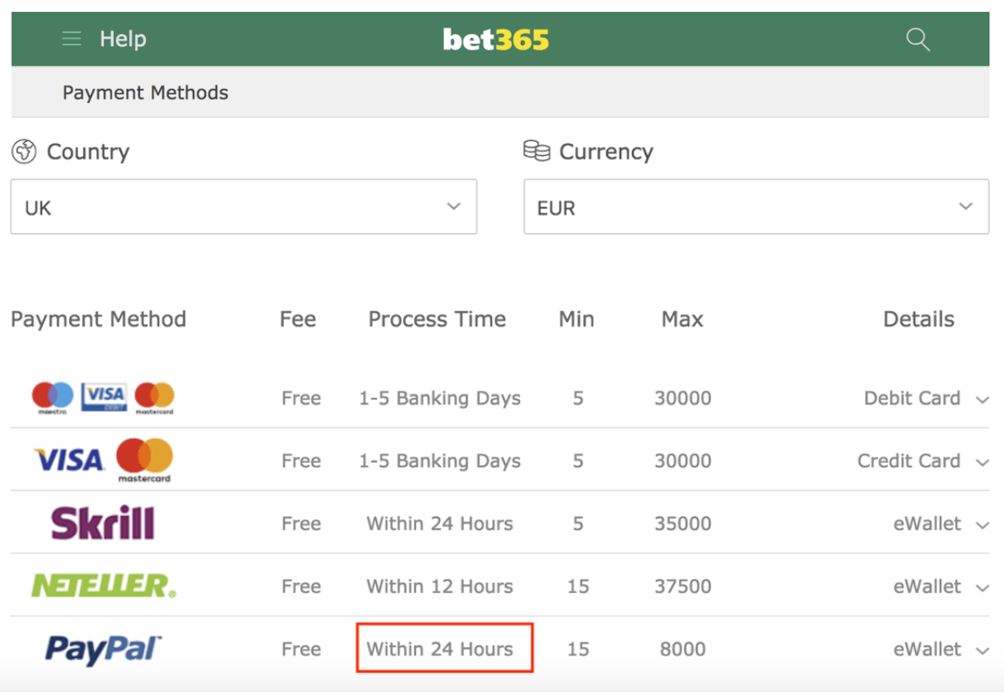The image size is (1004, 698).
Task: Click the Debit Card details label
Action: pyautogui.click(x=912, y=398)
